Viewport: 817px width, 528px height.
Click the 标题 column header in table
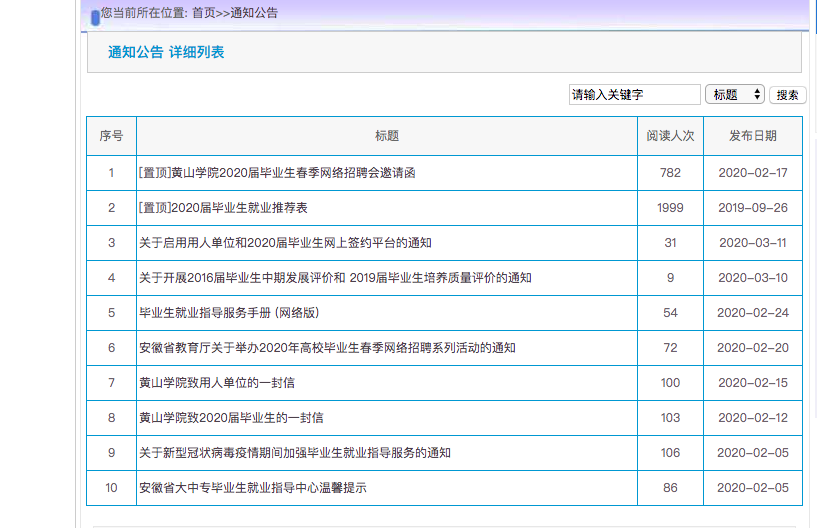tap(387, 136)
